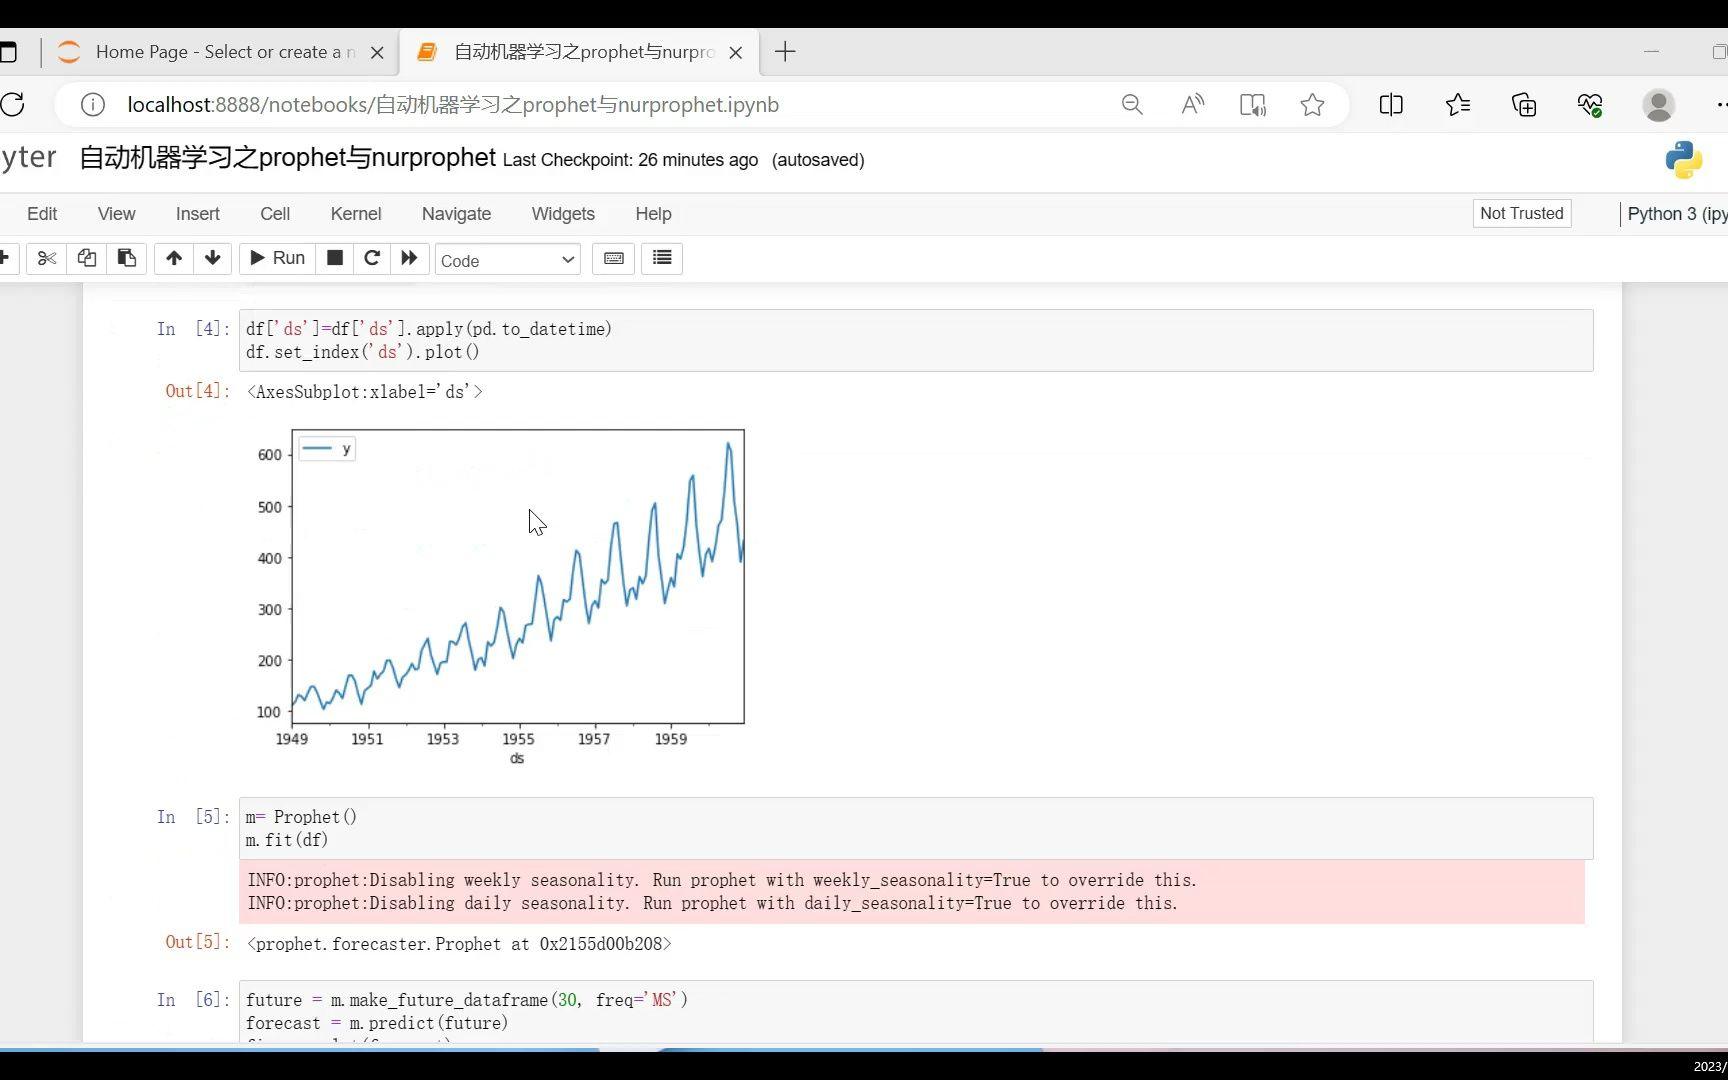Open Browser essentials heart icon
This screenshot has height=1080, width=1728.
tap(1590, 105)
